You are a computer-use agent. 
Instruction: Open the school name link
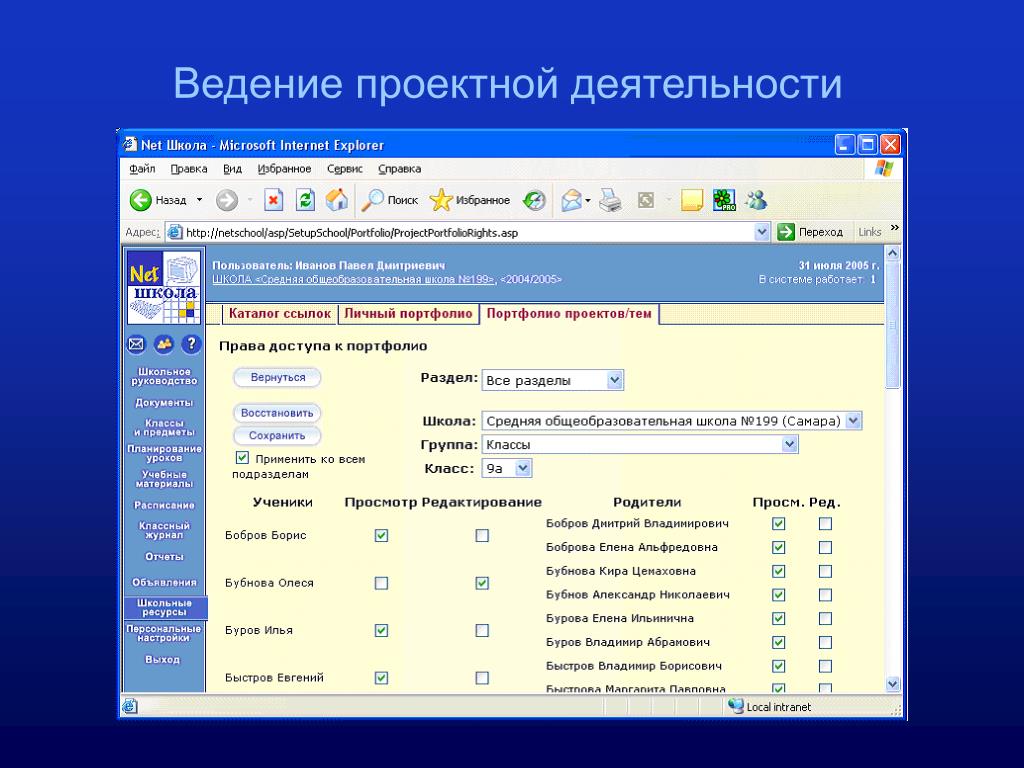coord(354,280)
